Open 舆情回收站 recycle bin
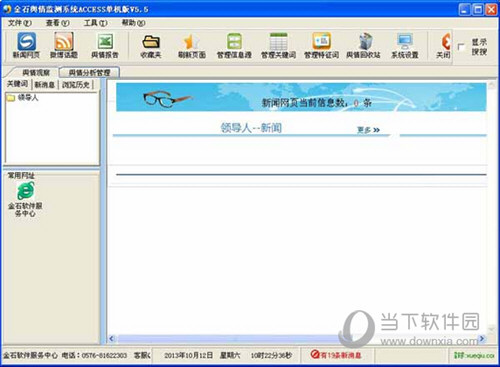The width and height of the screenshot is (500, 367). (x=363, y=45)
